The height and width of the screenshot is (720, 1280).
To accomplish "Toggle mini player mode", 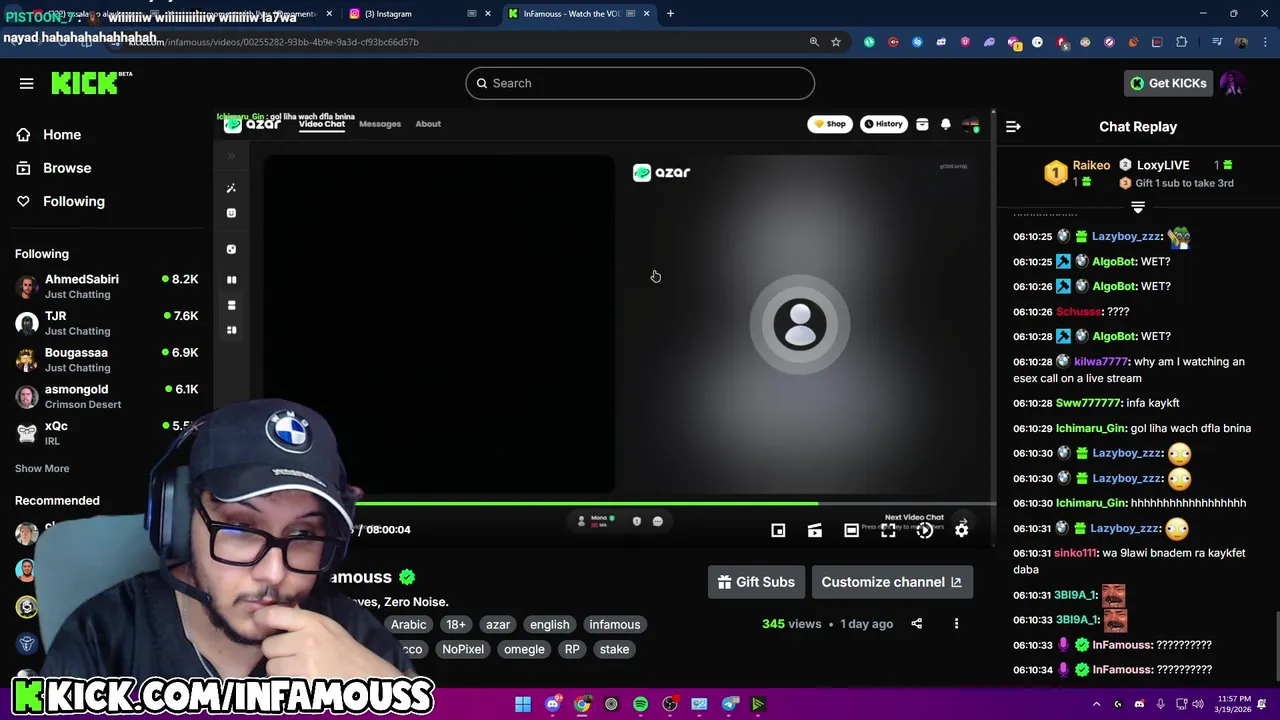I will [778, 530].
